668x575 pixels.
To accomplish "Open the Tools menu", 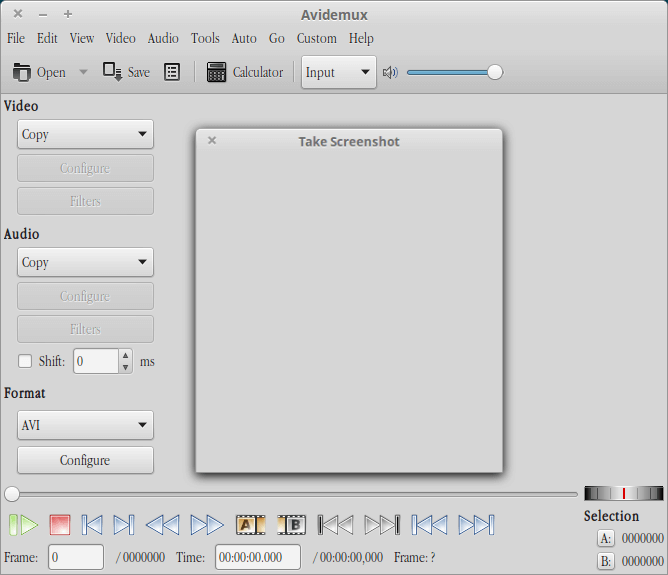I will [x=205, y=38].
